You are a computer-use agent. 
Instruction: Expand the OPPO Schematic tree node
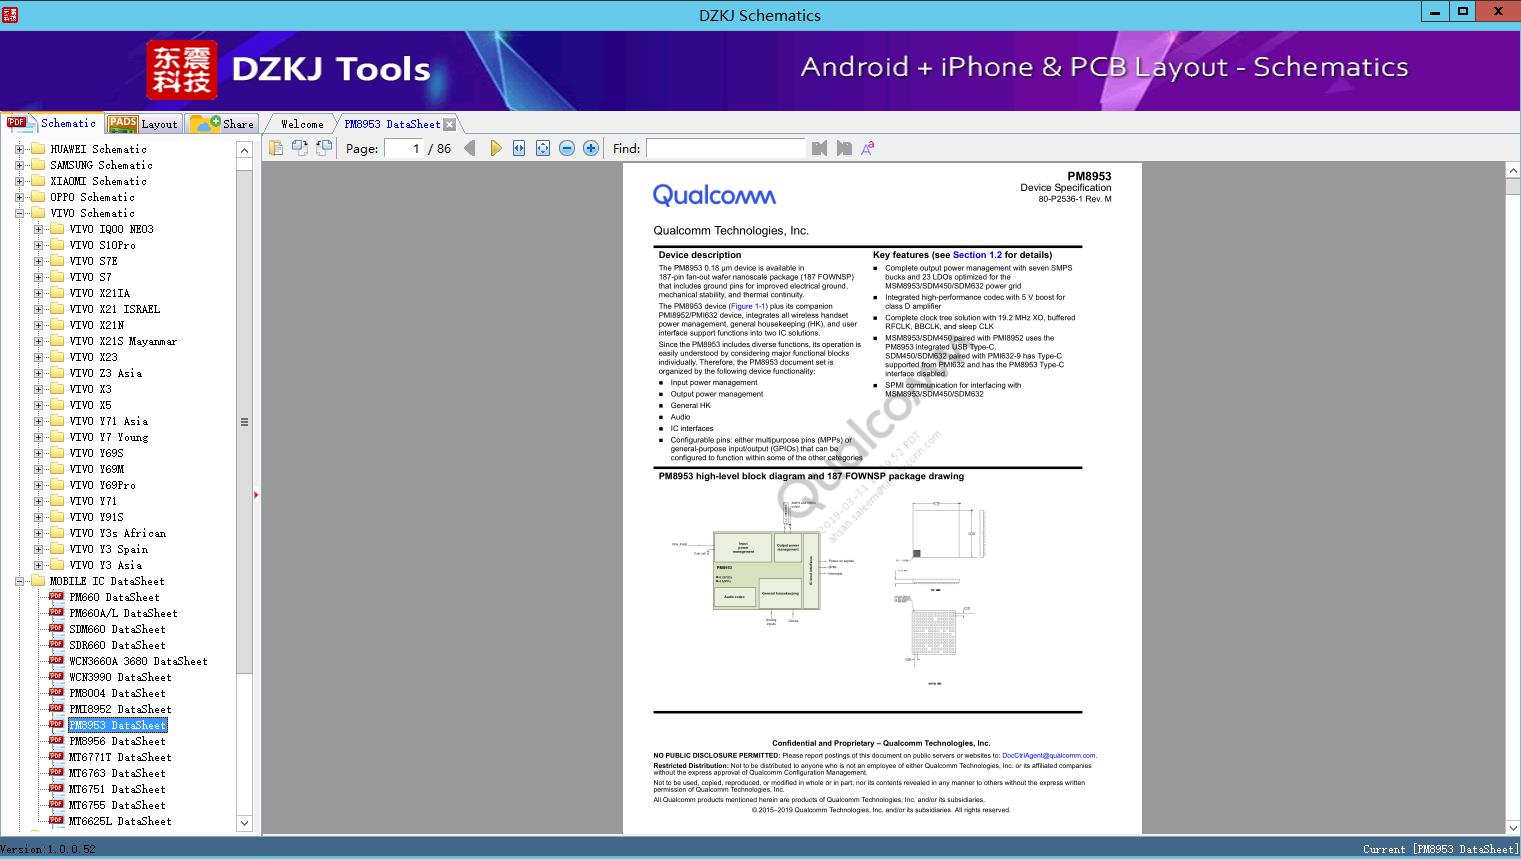[19, 197]
